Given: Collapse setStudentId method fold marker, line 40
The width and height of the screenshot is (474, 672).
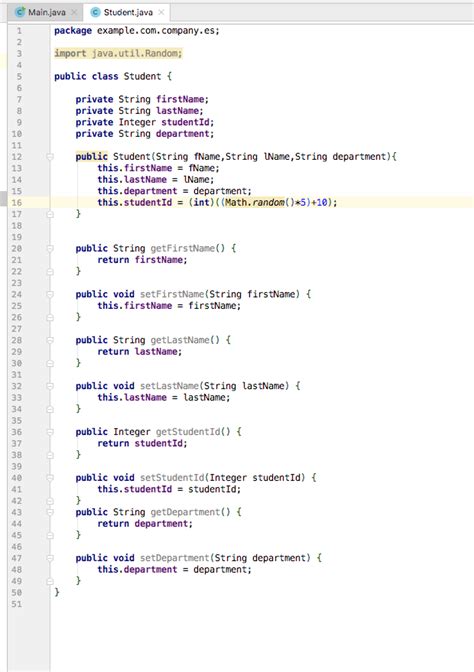Looking at the screenshot, I should [x=50, y=478].
